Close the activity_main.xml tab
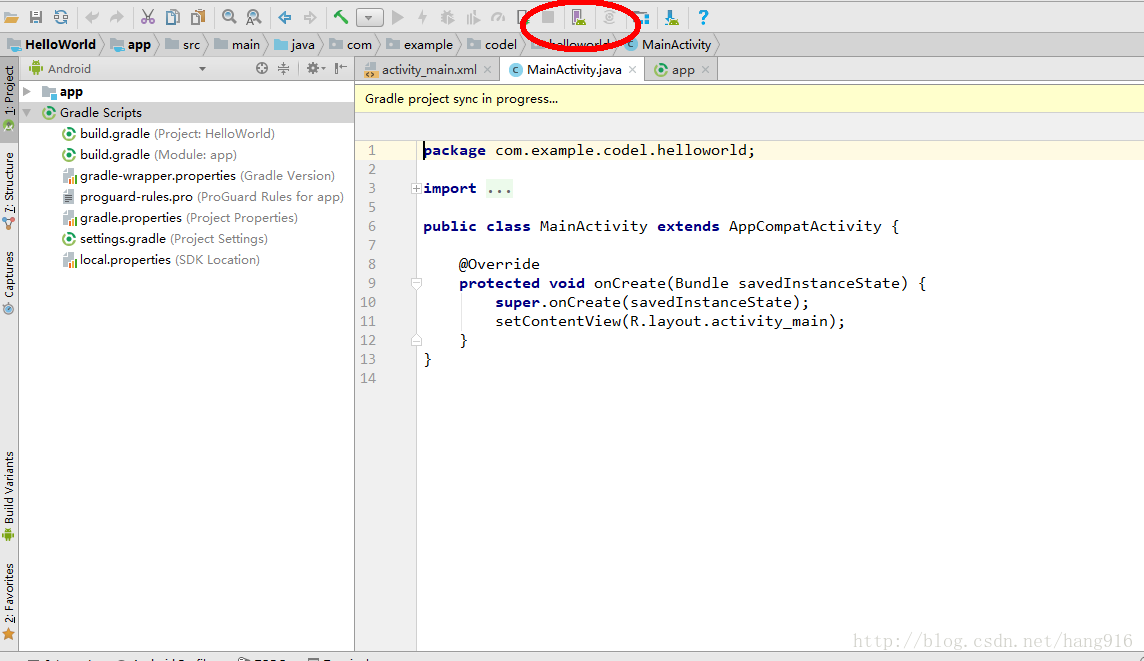 click(x=487, y=69)
